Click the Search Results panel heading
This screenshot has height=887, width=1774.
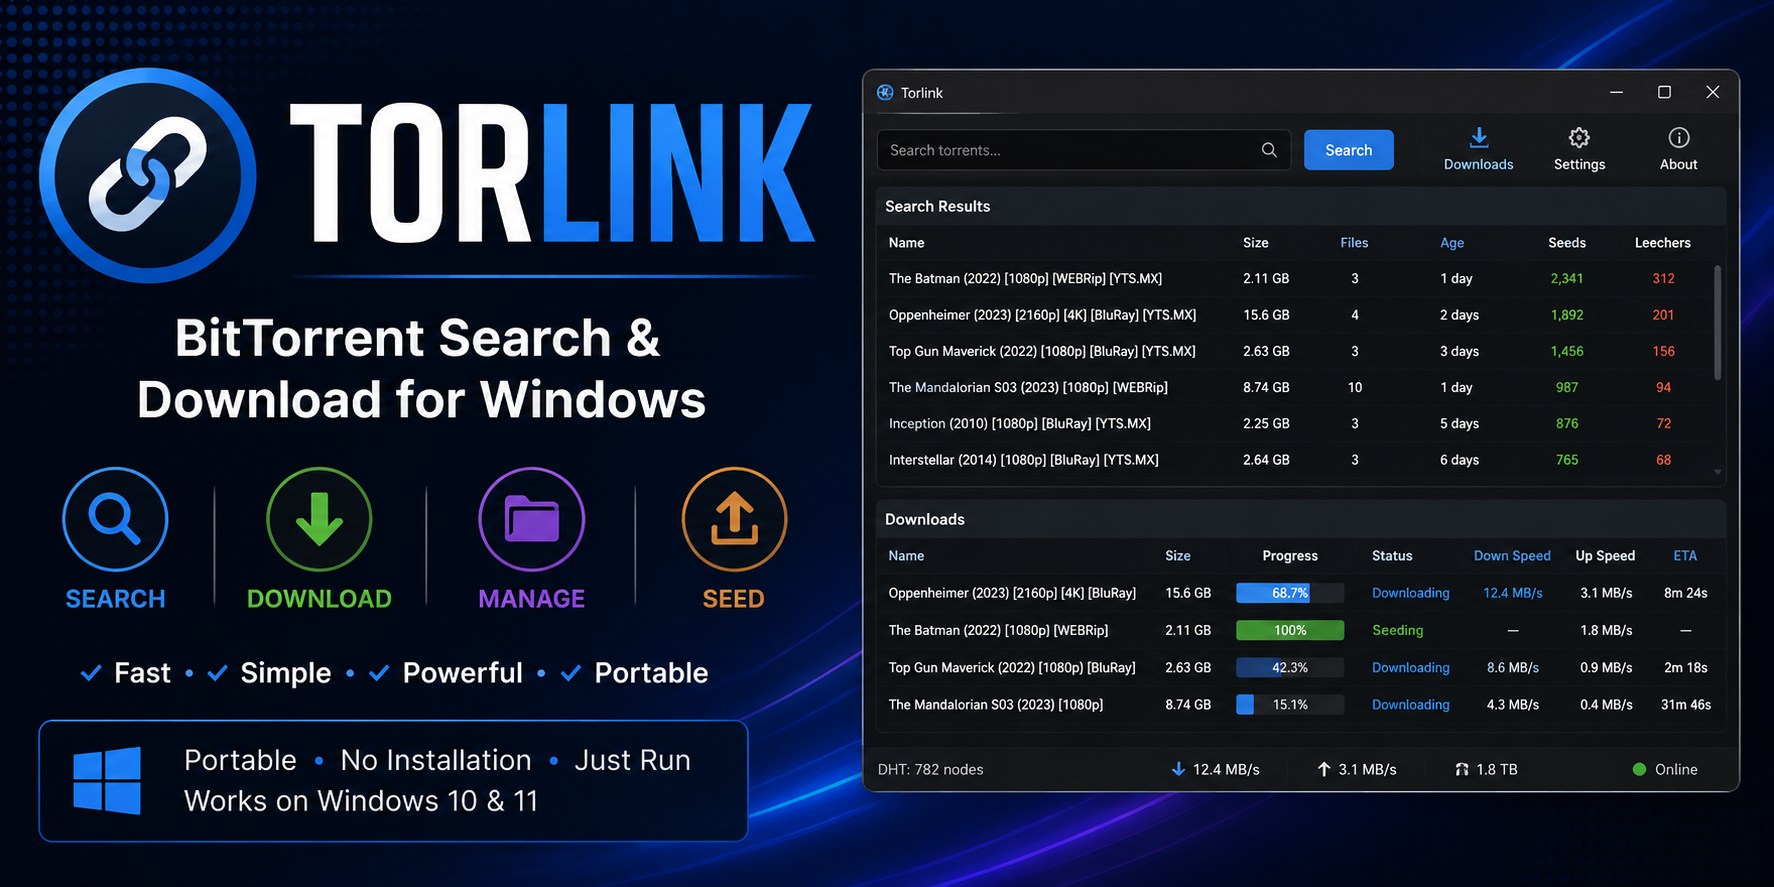tap(937, 206)
